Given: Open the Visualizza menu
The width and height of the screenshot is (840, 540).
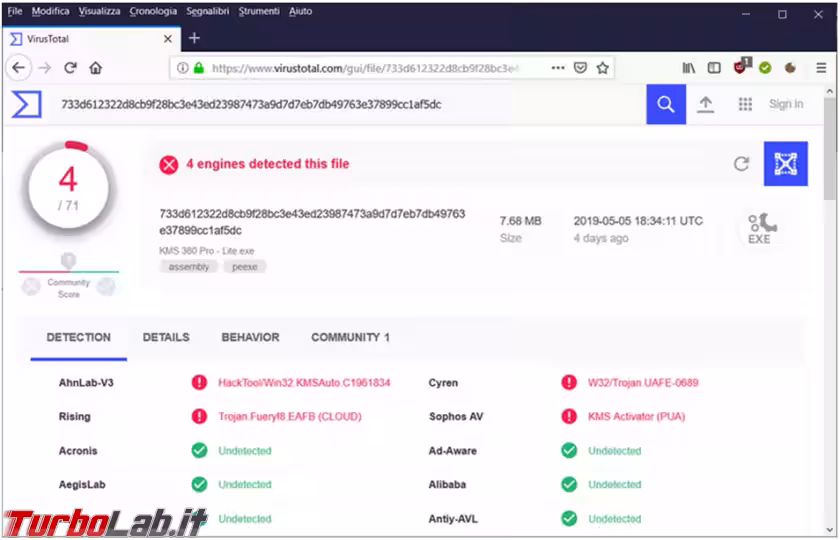Looking at the screenshot, I should (x=99, y=11).
